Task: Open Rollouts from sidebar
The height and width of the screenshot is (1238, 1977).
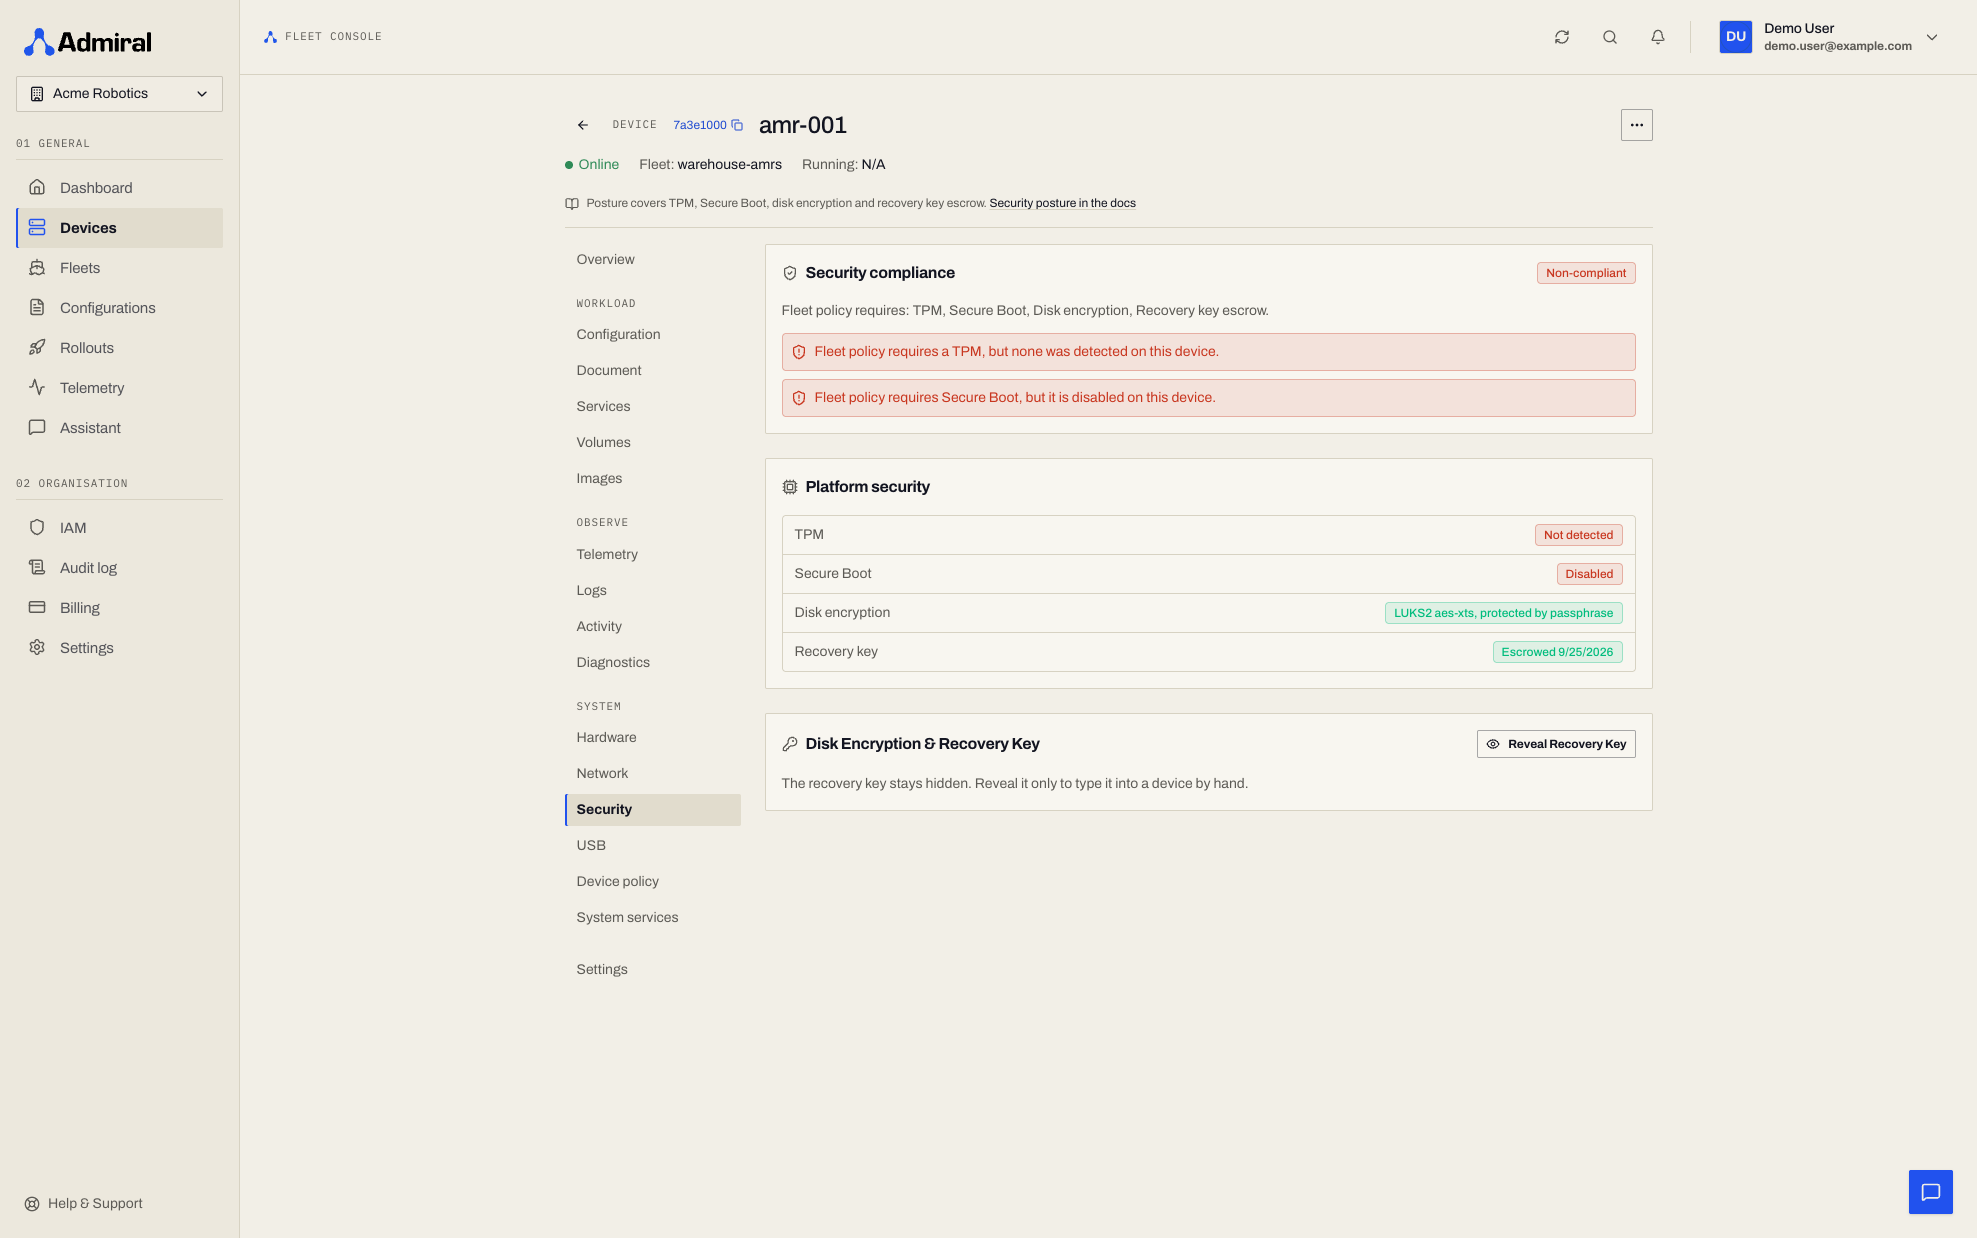Action: (119, 348)
